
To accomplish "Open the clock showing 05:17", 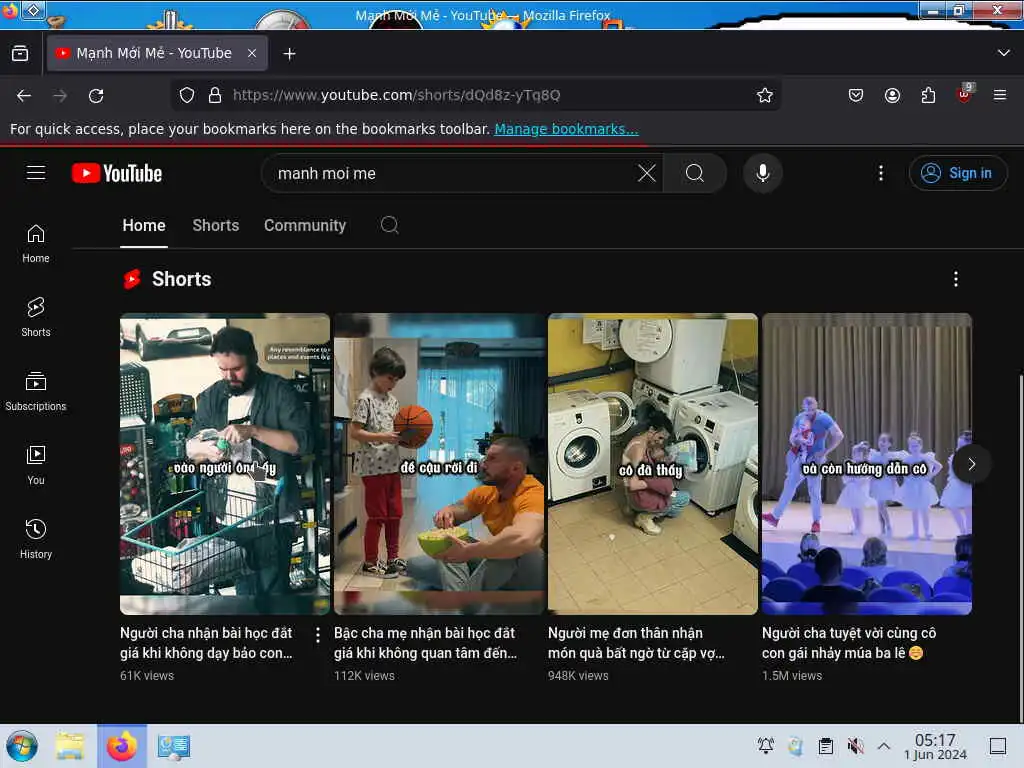I will [935, 746].
